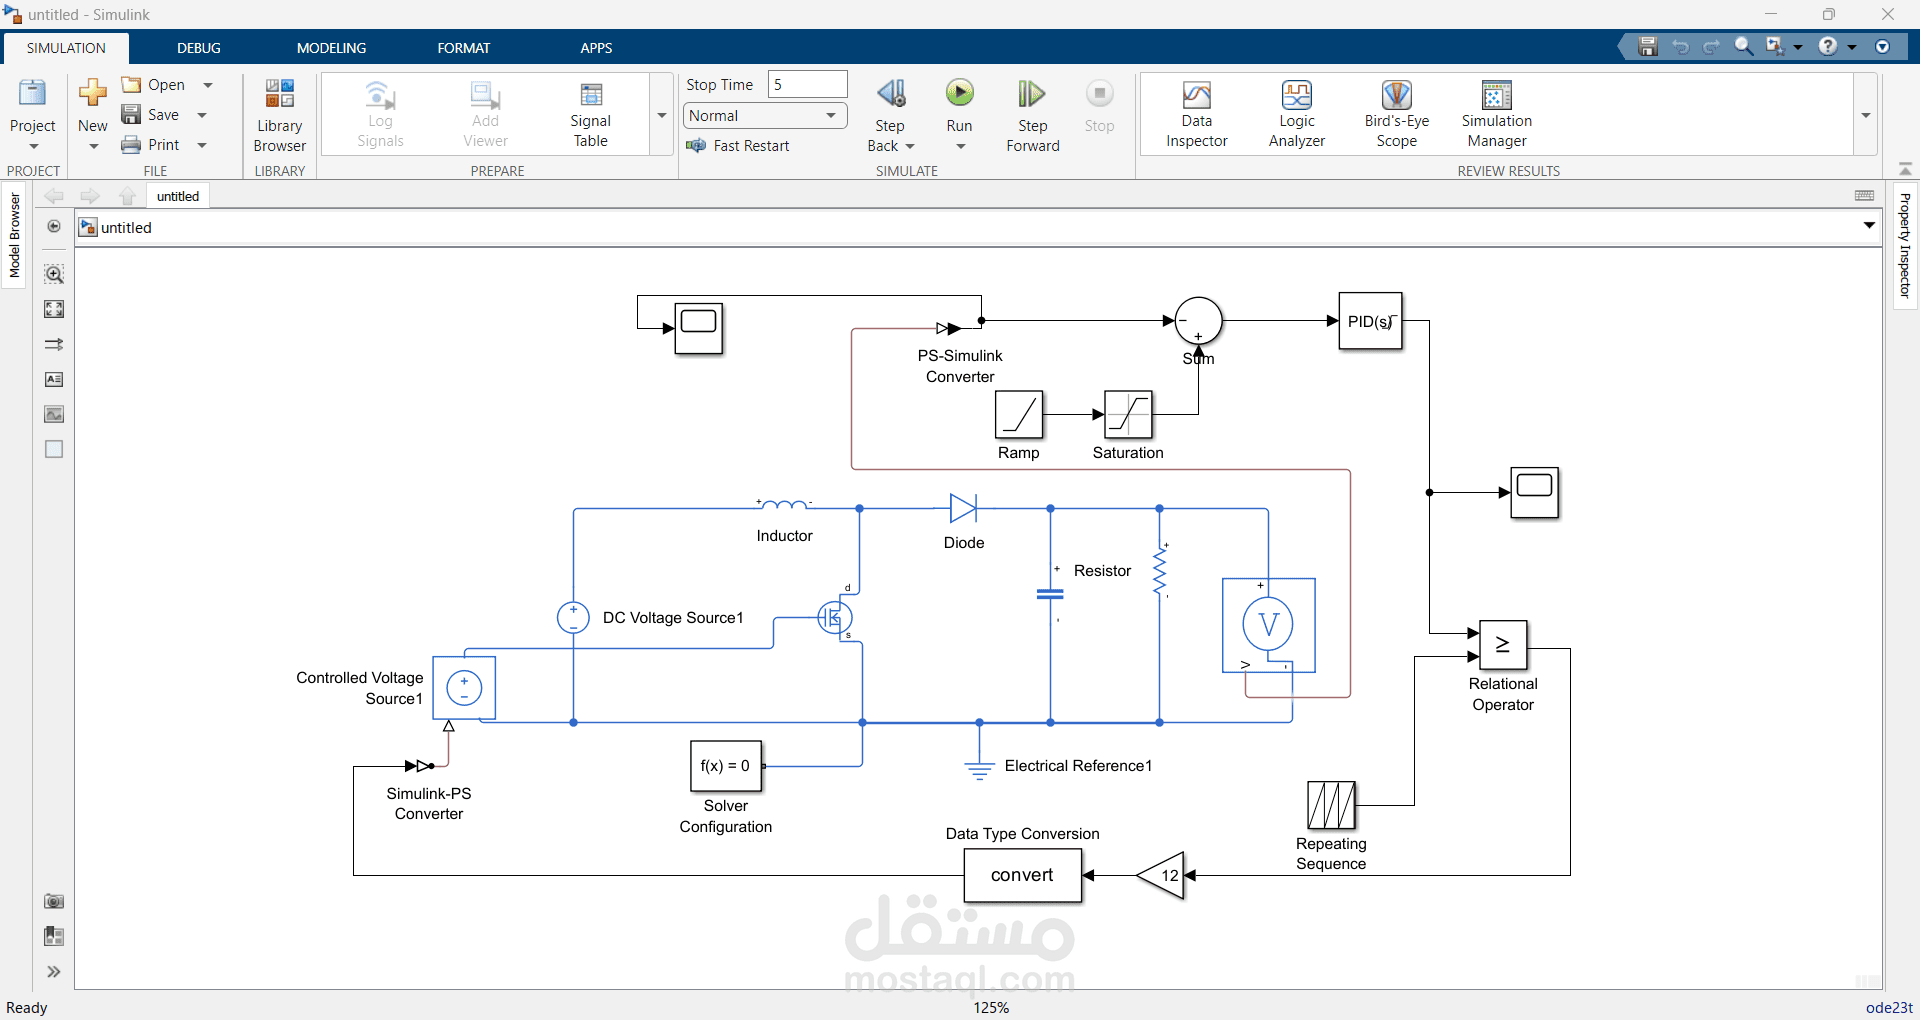Viewport: 1920px width, 1020px height.
Task: Click Add Viewer icon
Action: [x=485, y=95]
